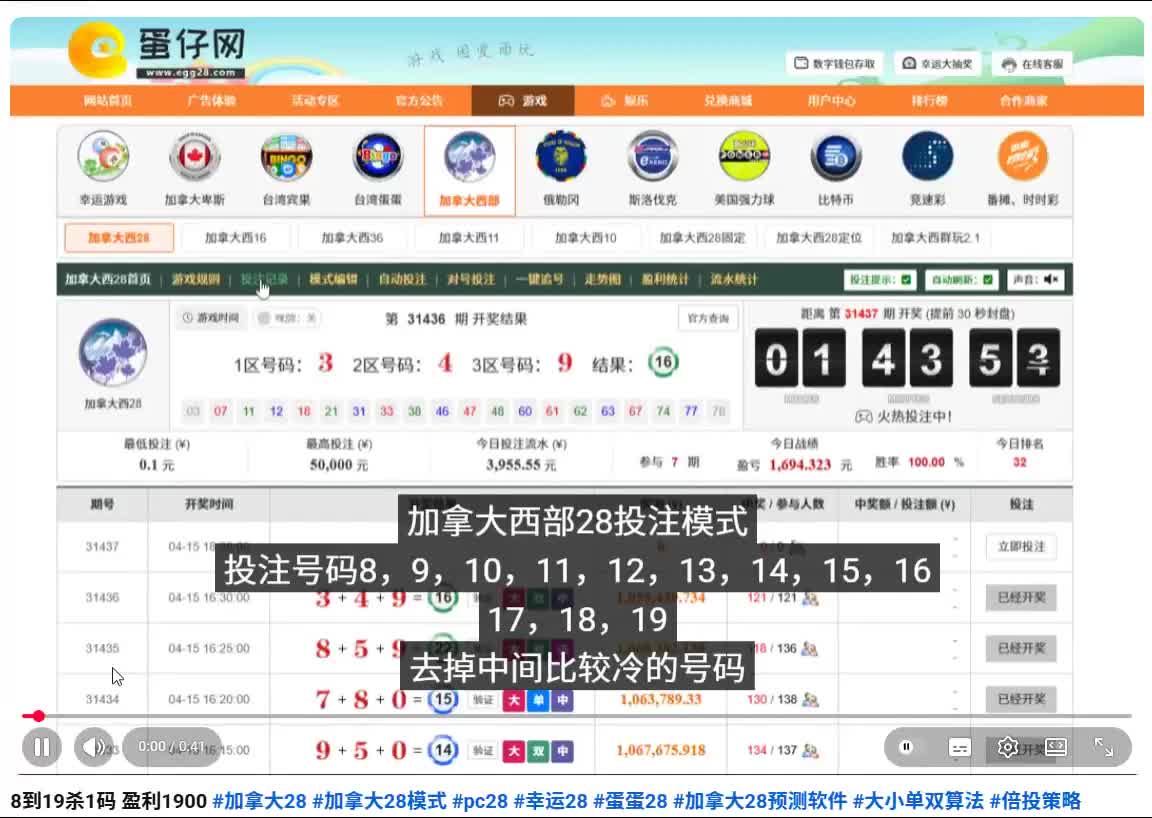Mute the video with speaker icon

[93, 747]
